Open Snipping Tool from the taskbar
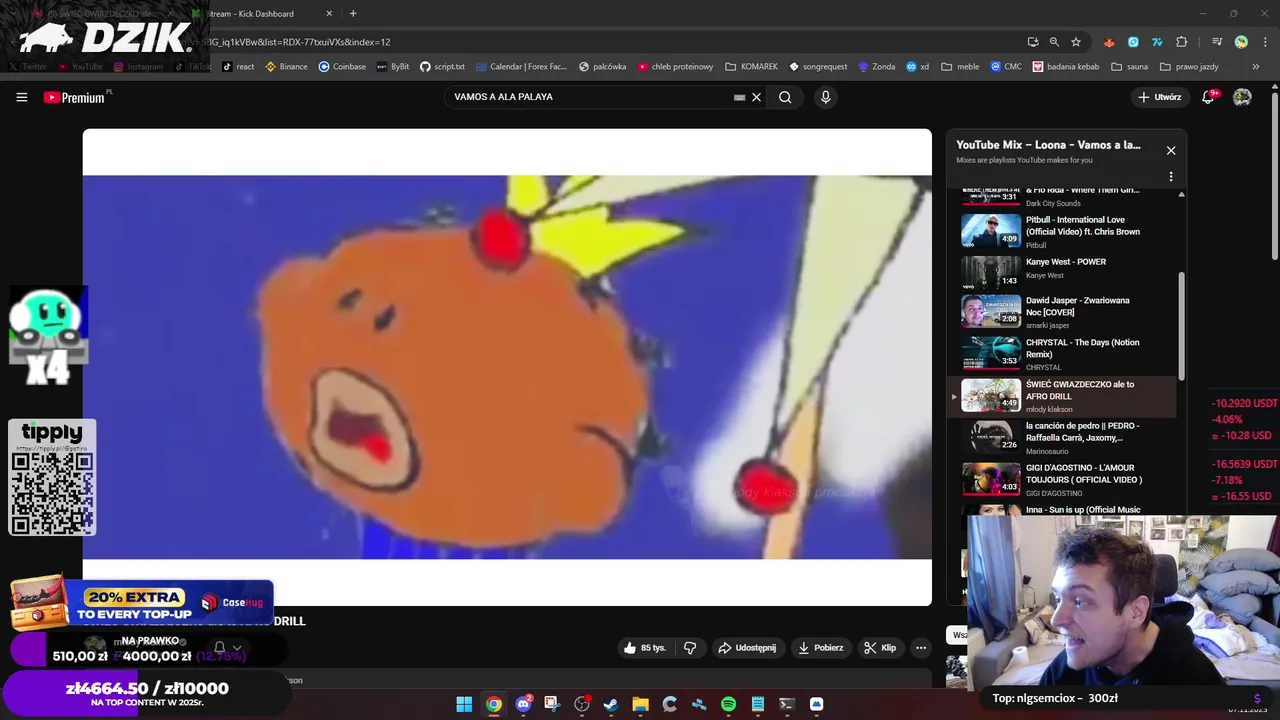This screenshot has width=1280, height=720. click(x=552, y=704)
